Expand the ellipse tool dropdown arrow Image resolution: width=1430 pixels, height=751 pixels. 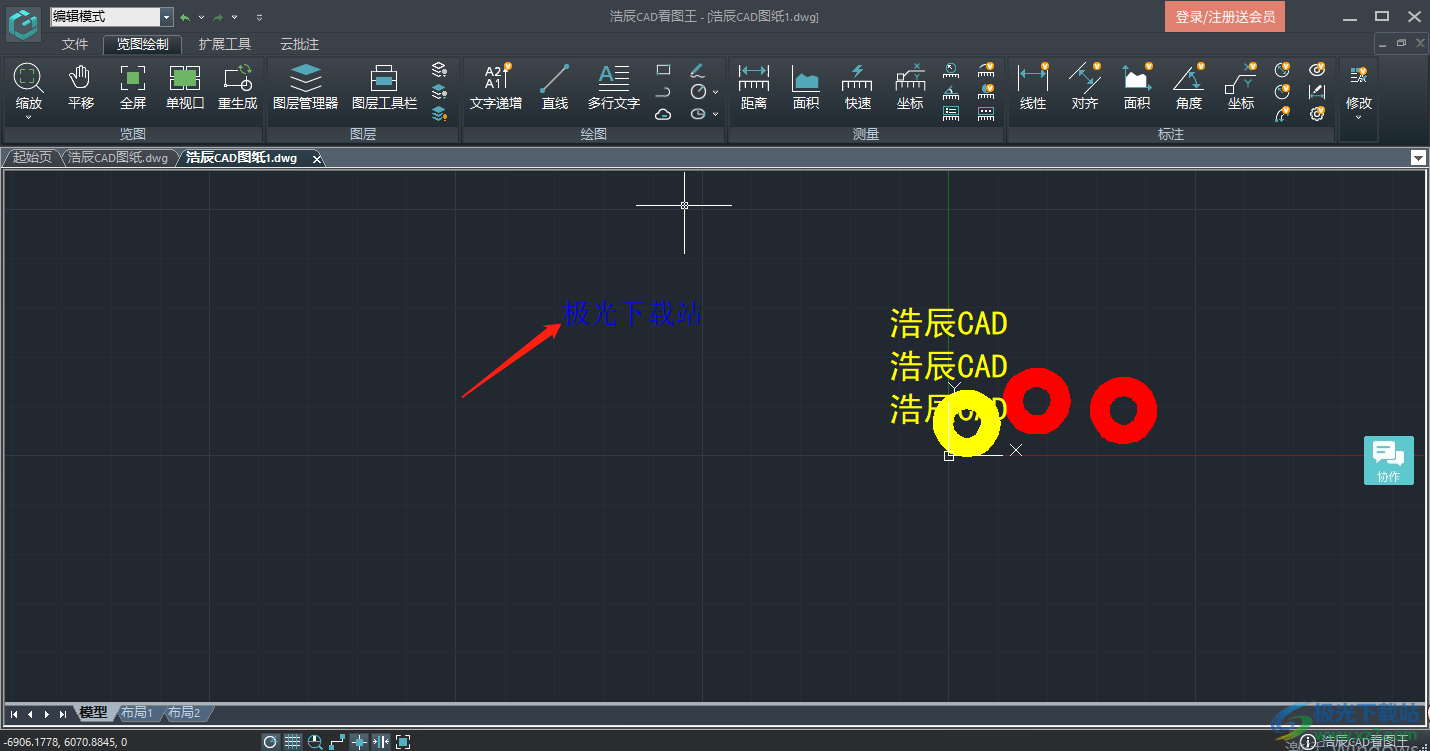(x=715, y=114)
